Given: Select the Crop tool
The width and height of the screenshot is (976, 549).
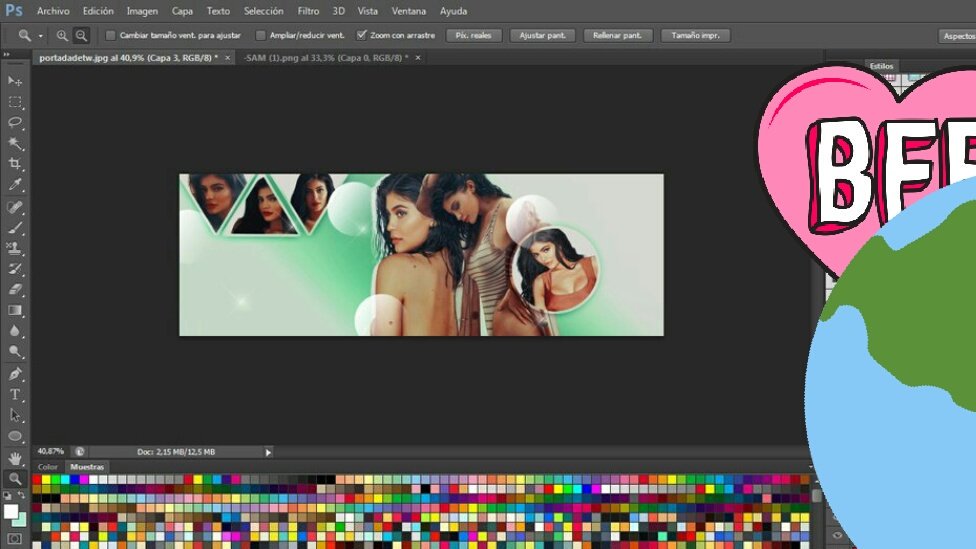Looking at the screenshot, I should pyautogui.click(x=15, y=164).
